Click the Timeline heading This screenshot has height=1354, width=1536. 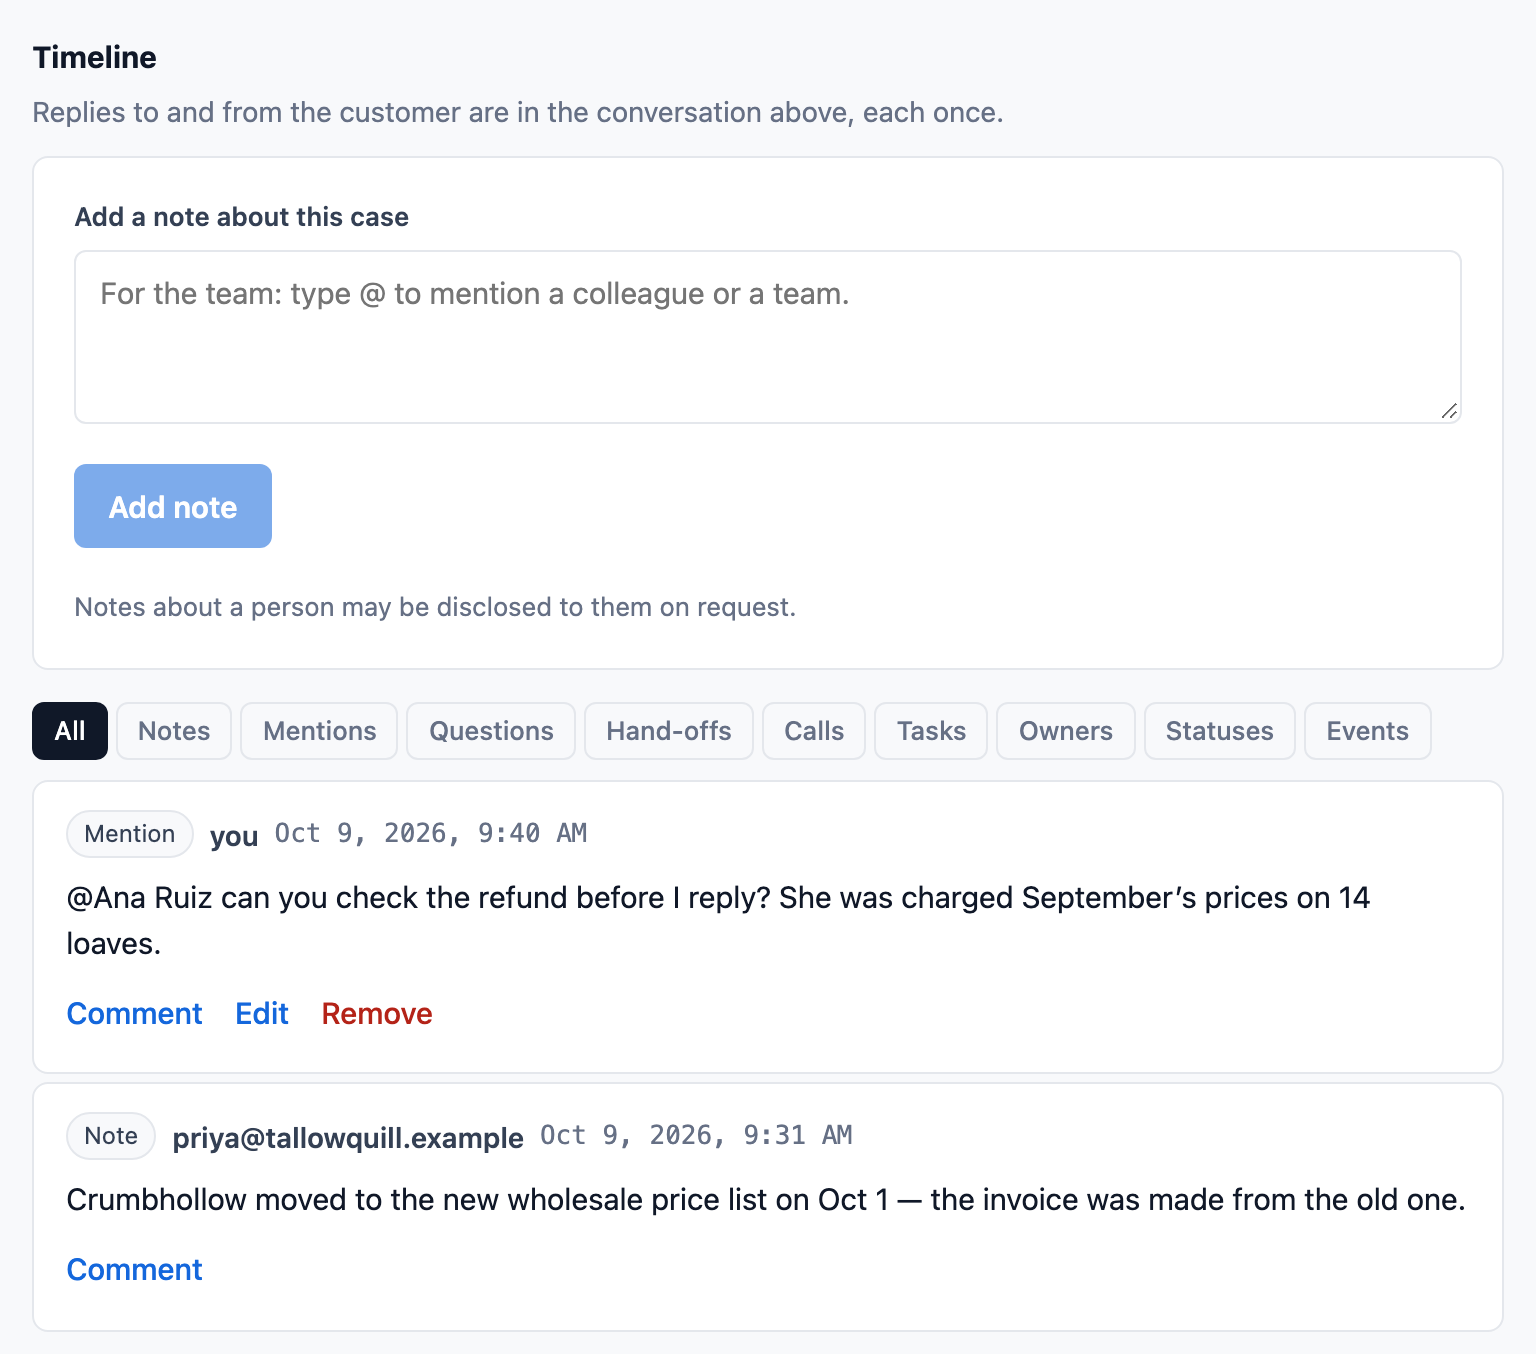click(x=95, y=58)
